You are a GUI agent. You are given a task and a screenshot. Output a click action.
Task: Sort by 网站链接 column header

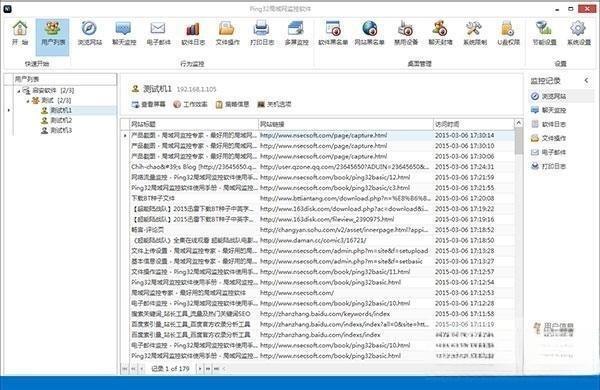[346, 124]
